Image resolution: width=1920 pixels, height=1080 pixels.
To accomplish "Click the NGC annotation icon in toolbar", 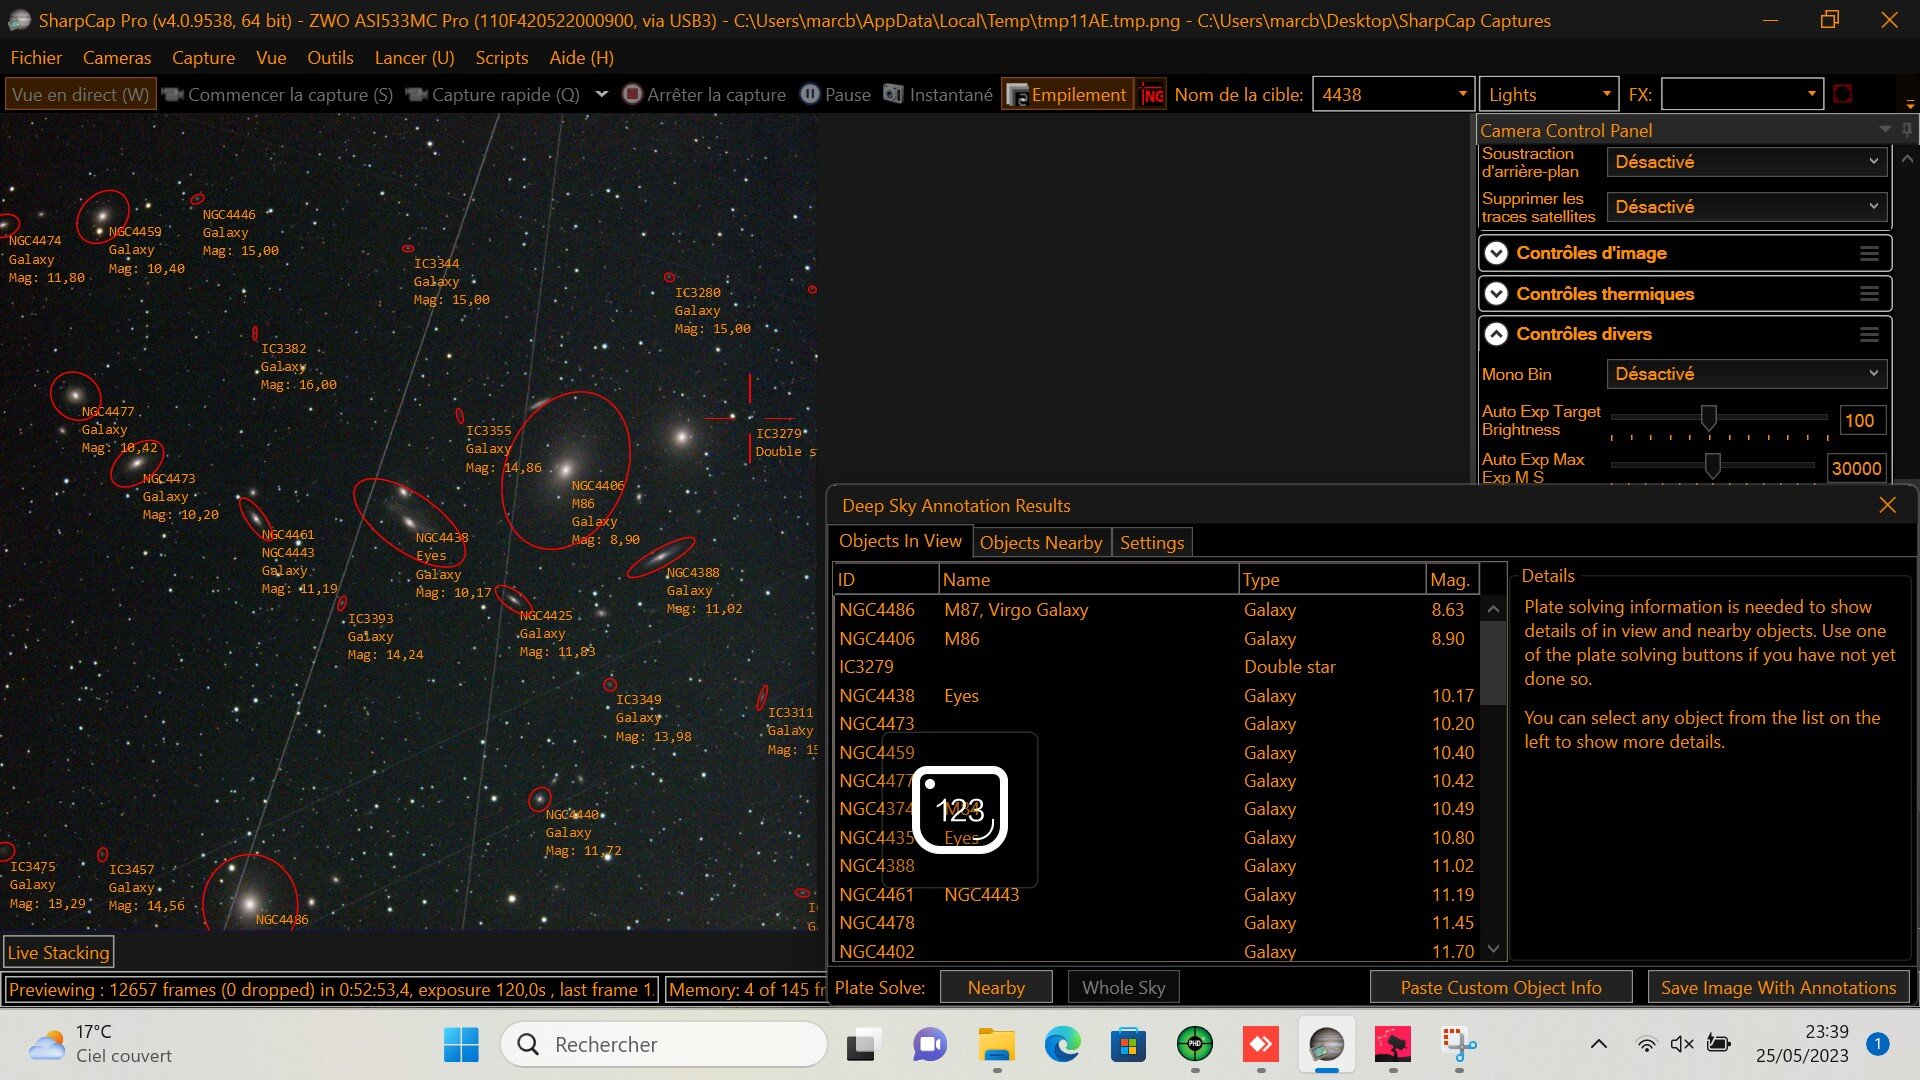I will (1152, 95).
